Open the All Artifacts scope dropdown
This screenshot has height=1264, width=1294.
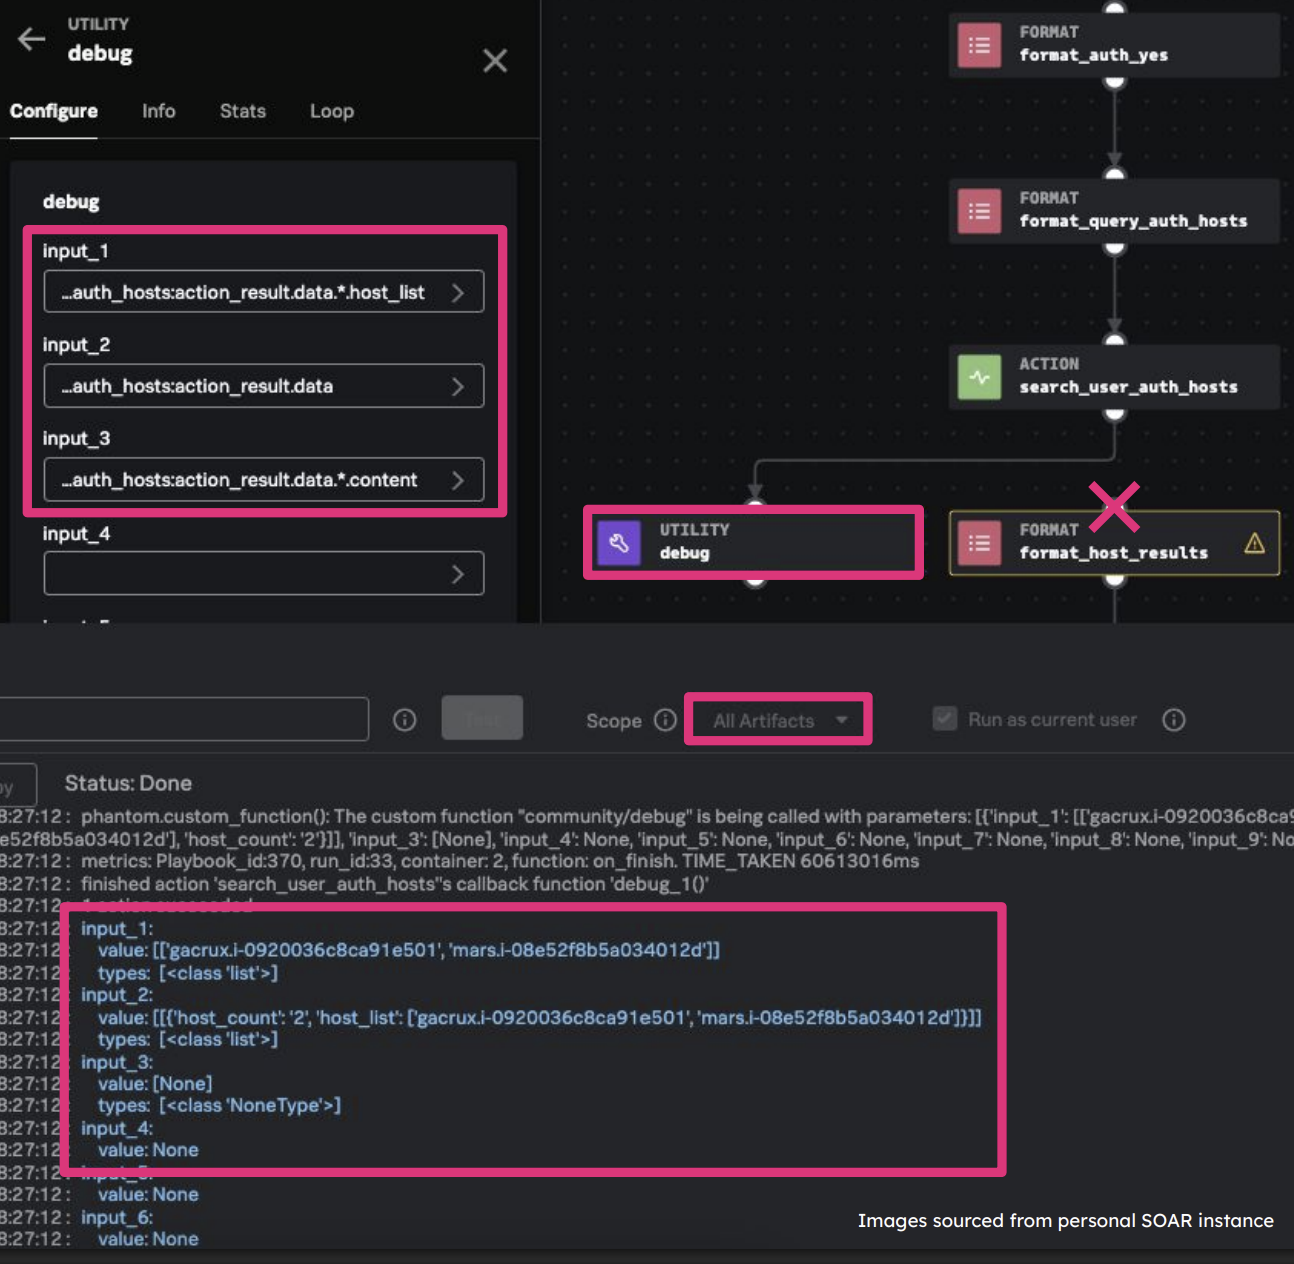coord(778,719)
